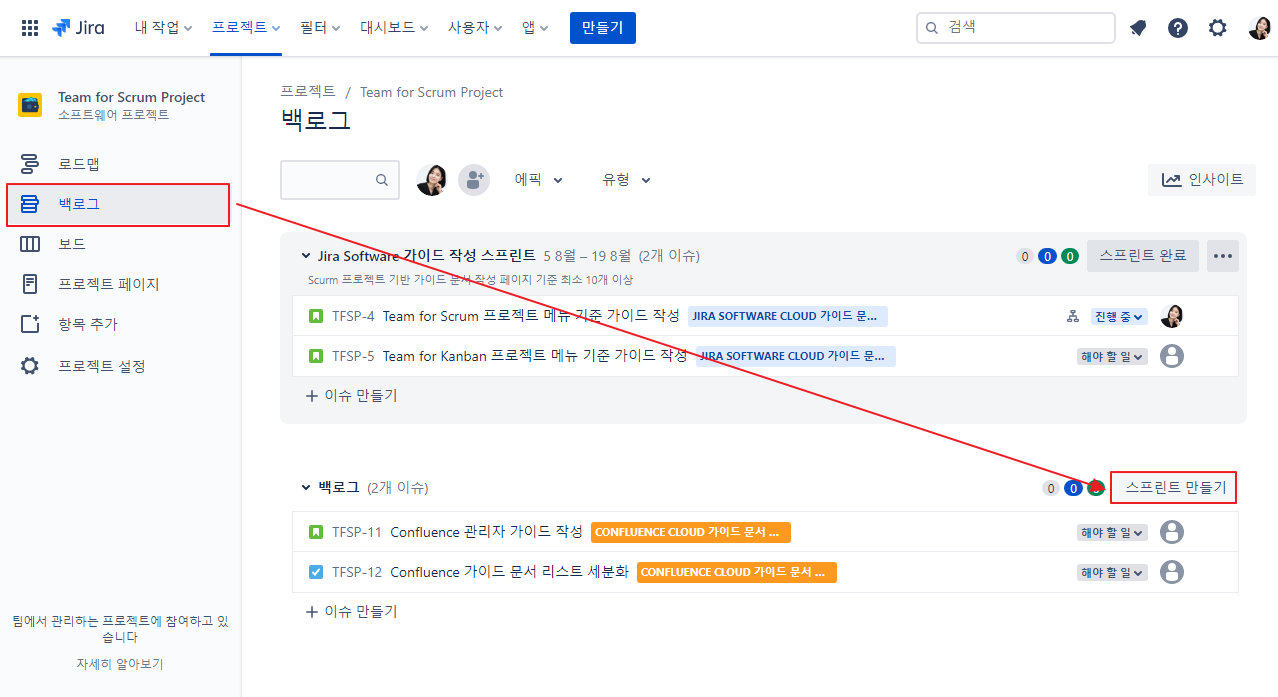Open issue key TFSP-4
Image resolution: width=1278 pixels, height=697 pixels.
[x=353, y=316]
